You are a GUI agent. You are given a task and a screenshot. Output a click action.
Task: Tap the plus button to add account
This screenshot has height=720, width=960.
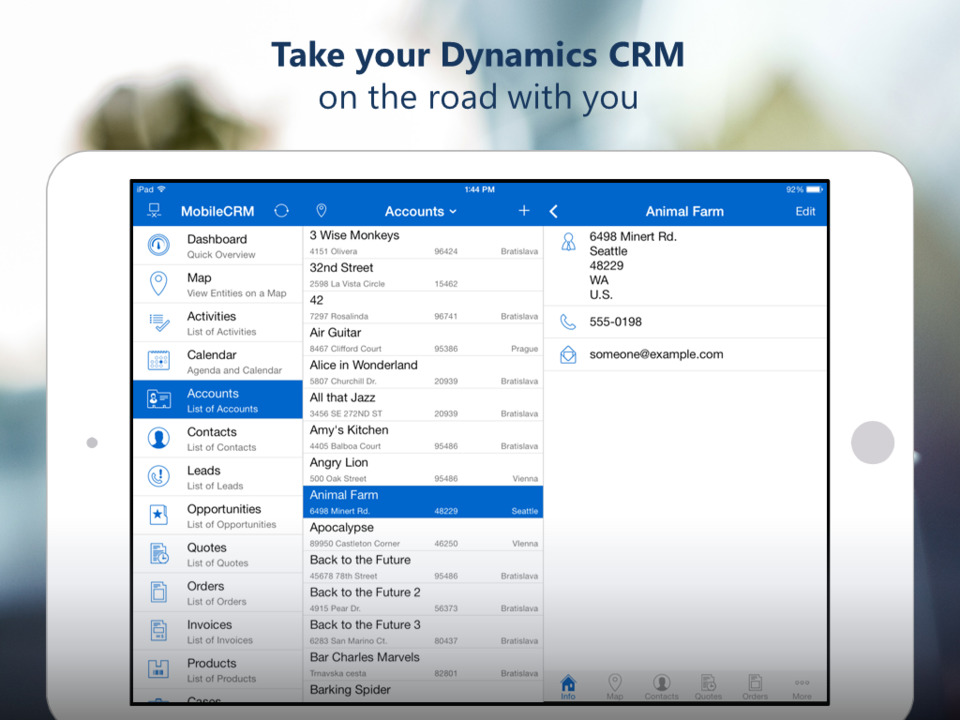coord(524,211)
